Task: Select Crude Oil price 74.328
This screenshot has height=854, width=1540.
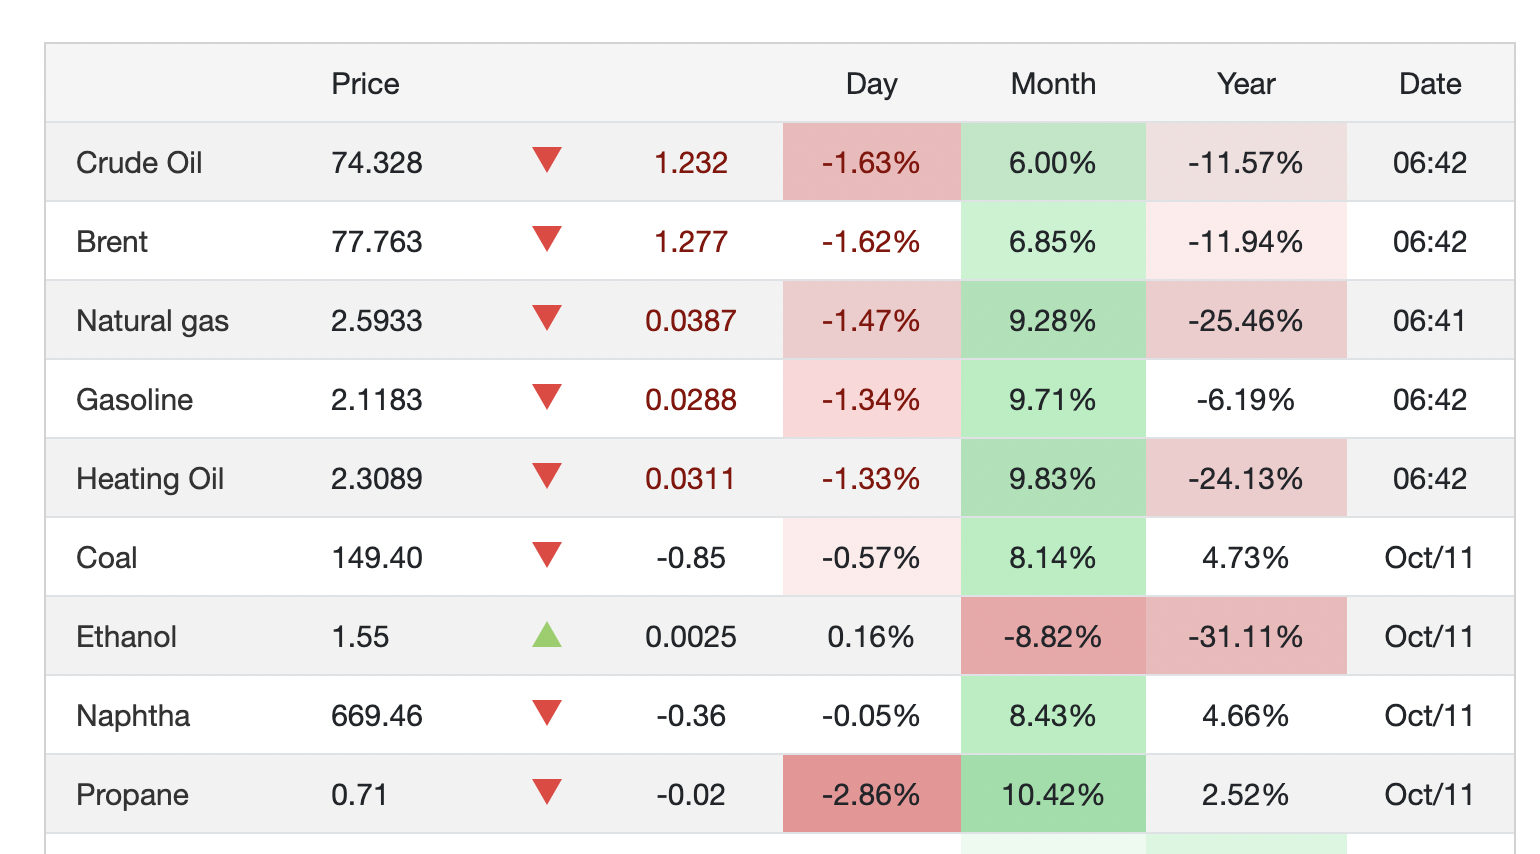Action: (x=377, y=162)
